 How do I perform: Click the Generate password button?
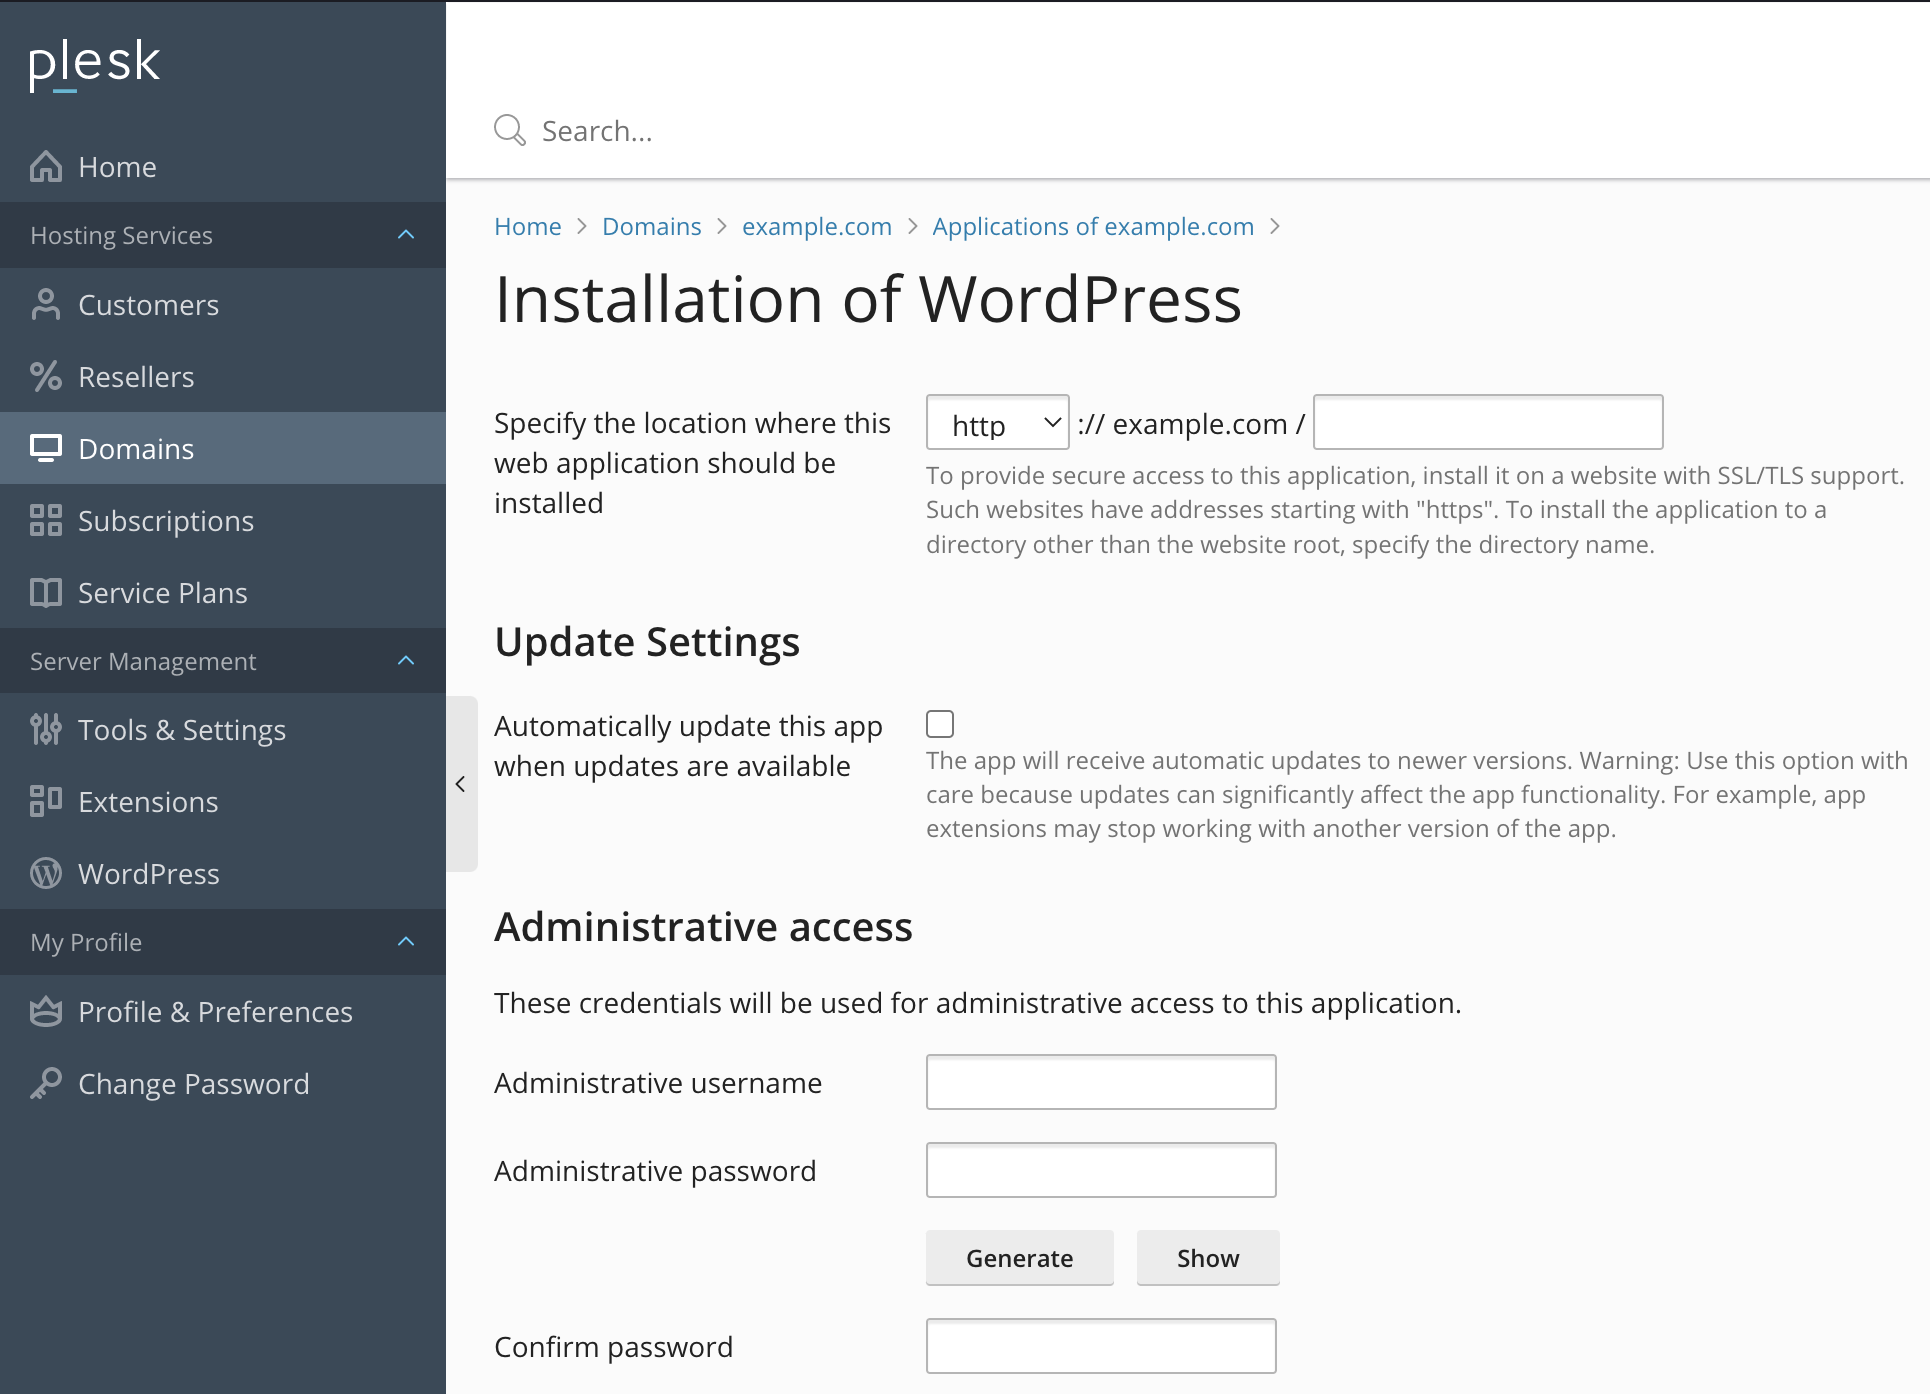click(x=1019, y=1258)
